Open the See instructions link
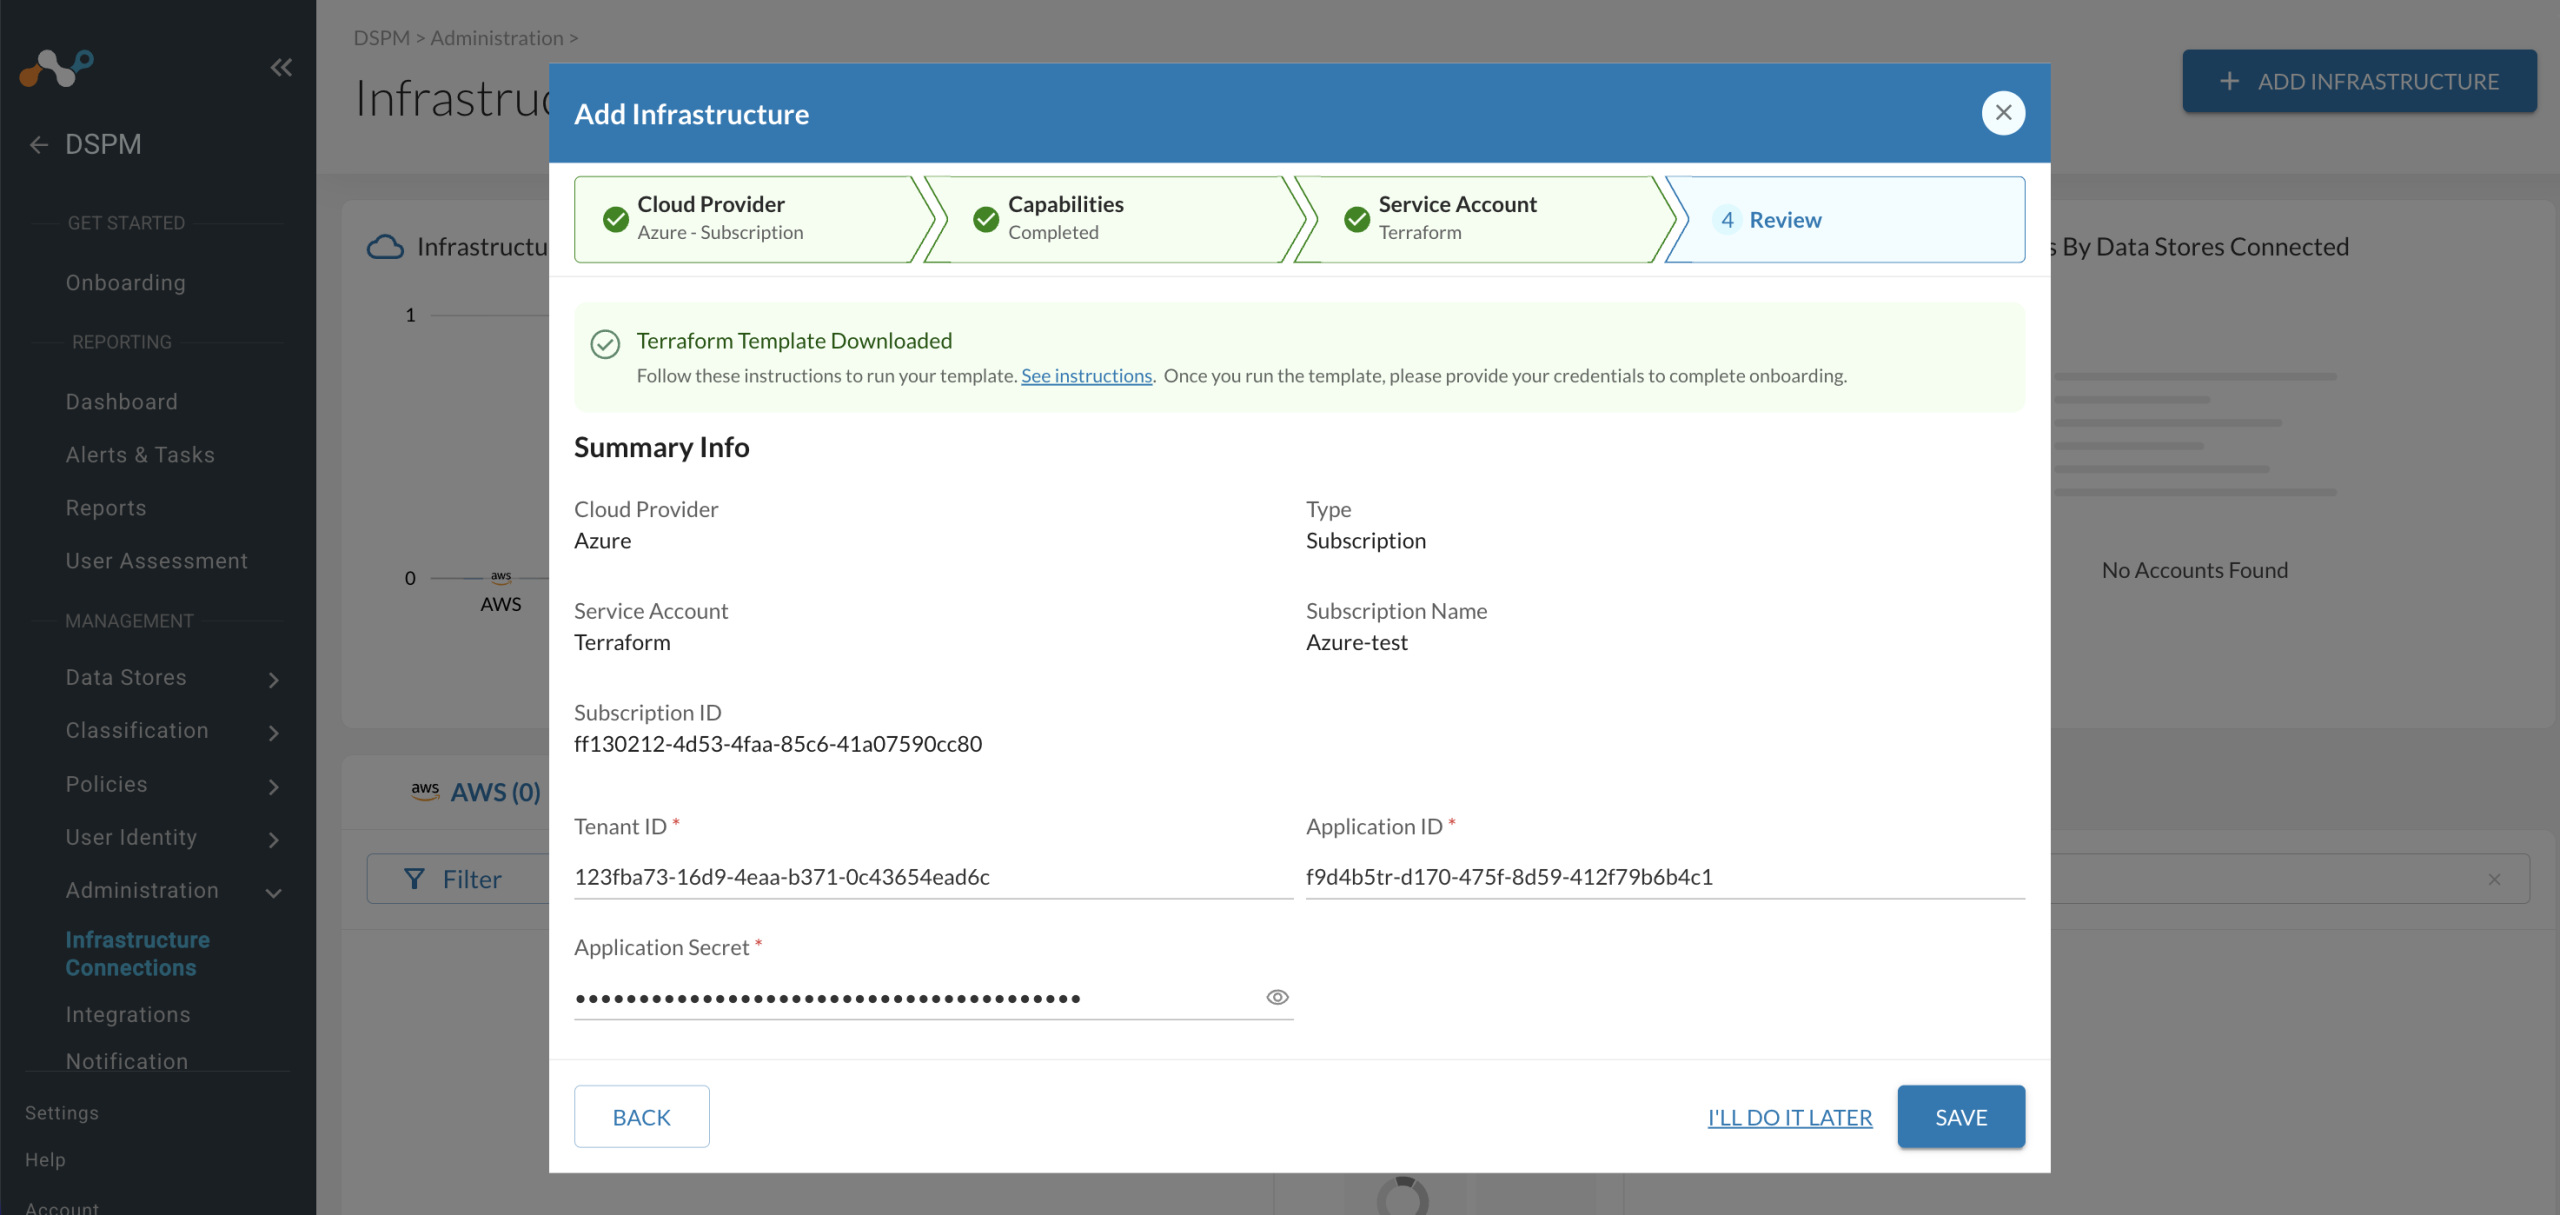The width and height of the screenshot is (2560, 1215). click(x=1086, y=376)
